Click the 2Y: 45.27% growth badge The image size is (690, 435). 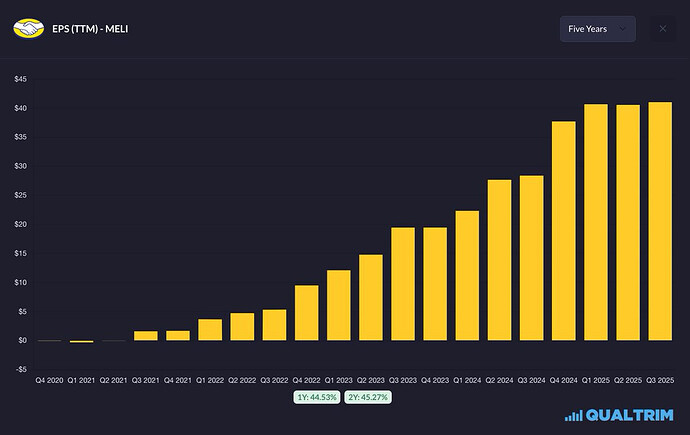point(368,397)
